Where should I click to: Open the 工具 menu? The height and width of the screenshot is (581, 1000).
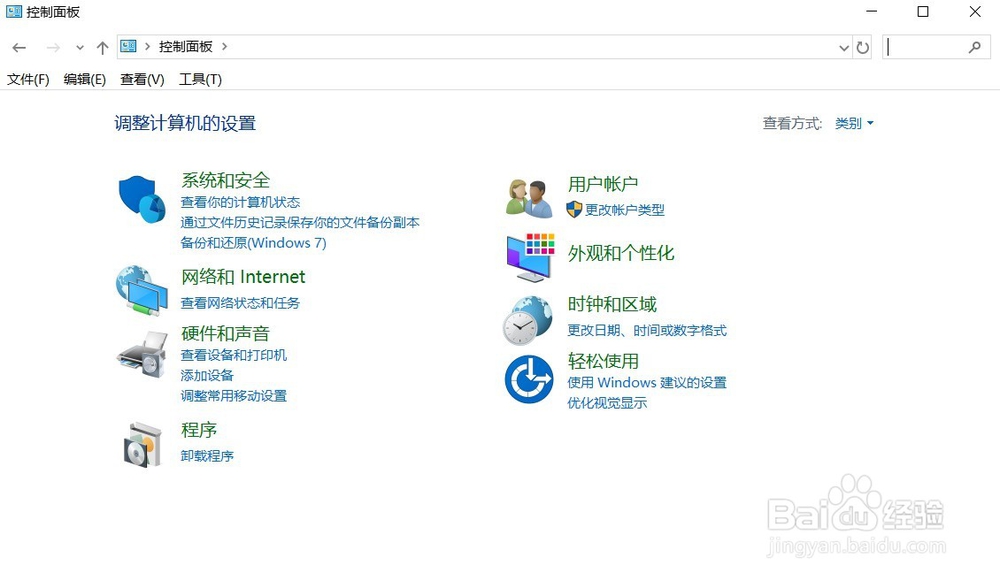[199, 79]
